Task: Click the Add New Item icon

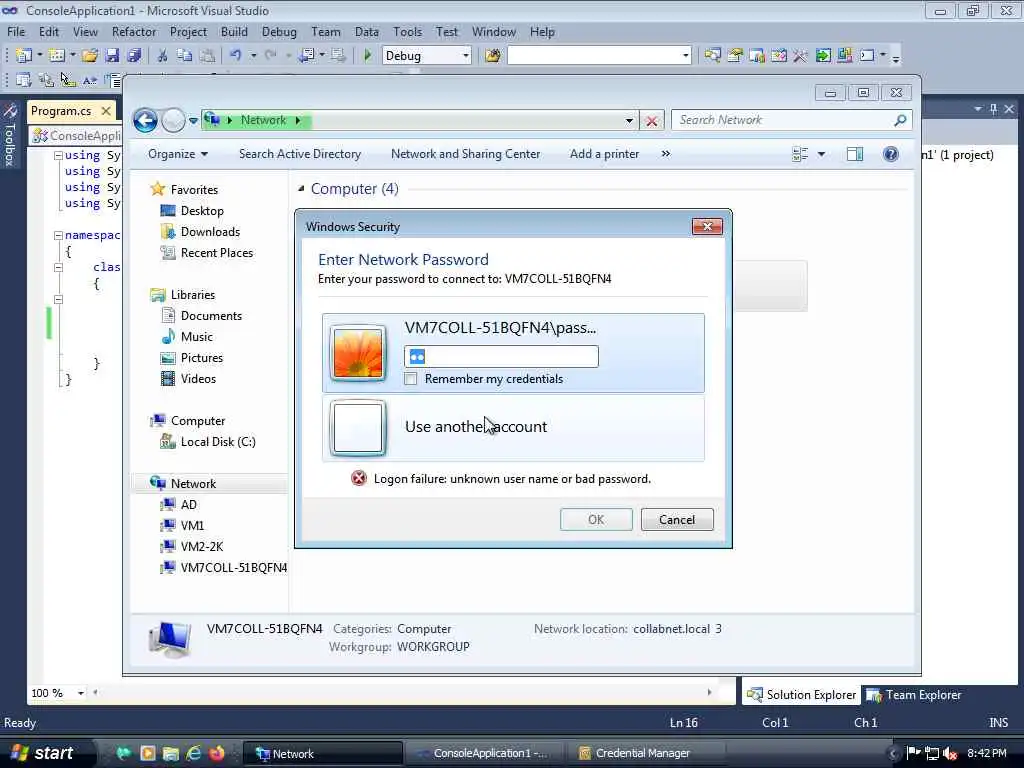Action: tap(57, 56)
